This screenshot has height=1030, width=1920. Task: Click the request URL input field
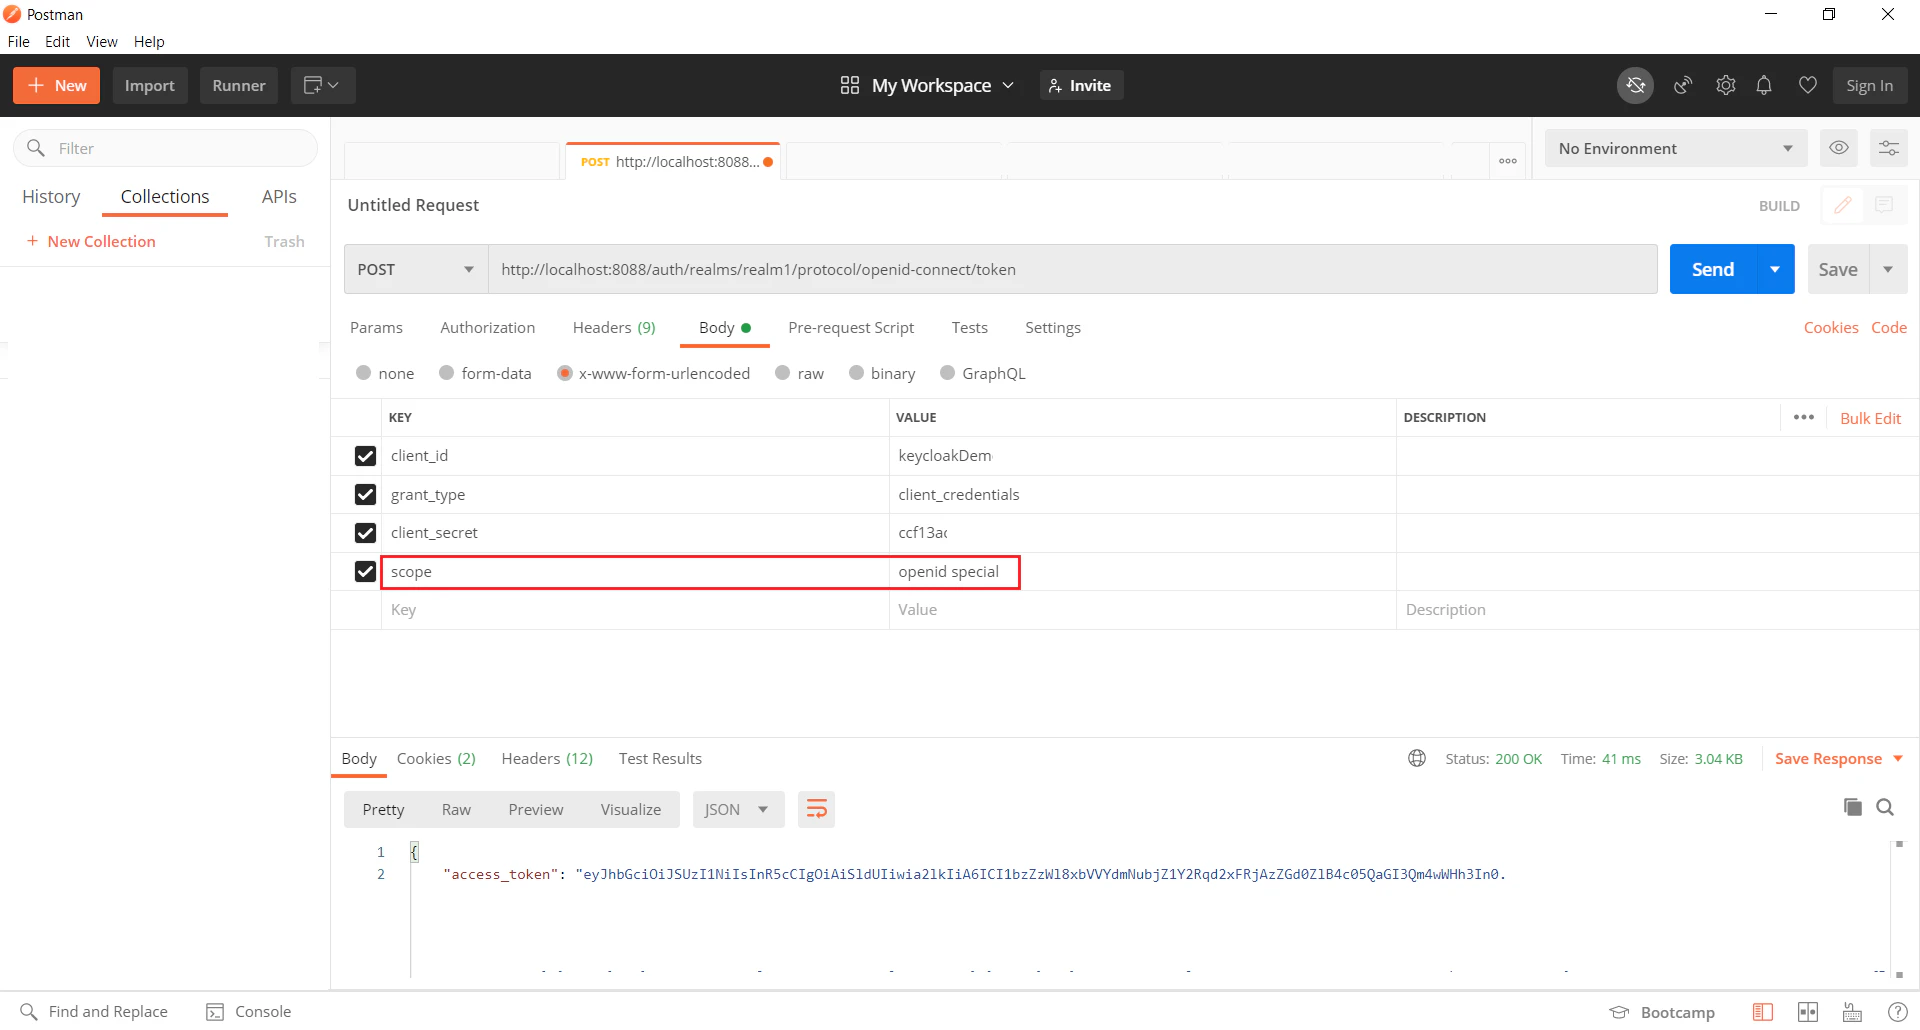pos(1072,269)
